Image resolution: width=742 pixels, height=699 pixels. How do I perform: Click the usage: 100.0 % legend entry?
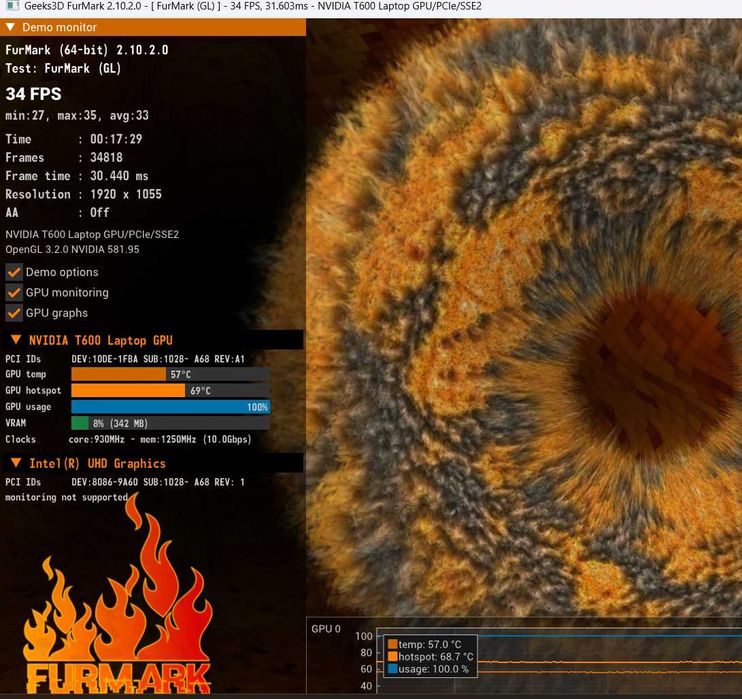point(428,669)
